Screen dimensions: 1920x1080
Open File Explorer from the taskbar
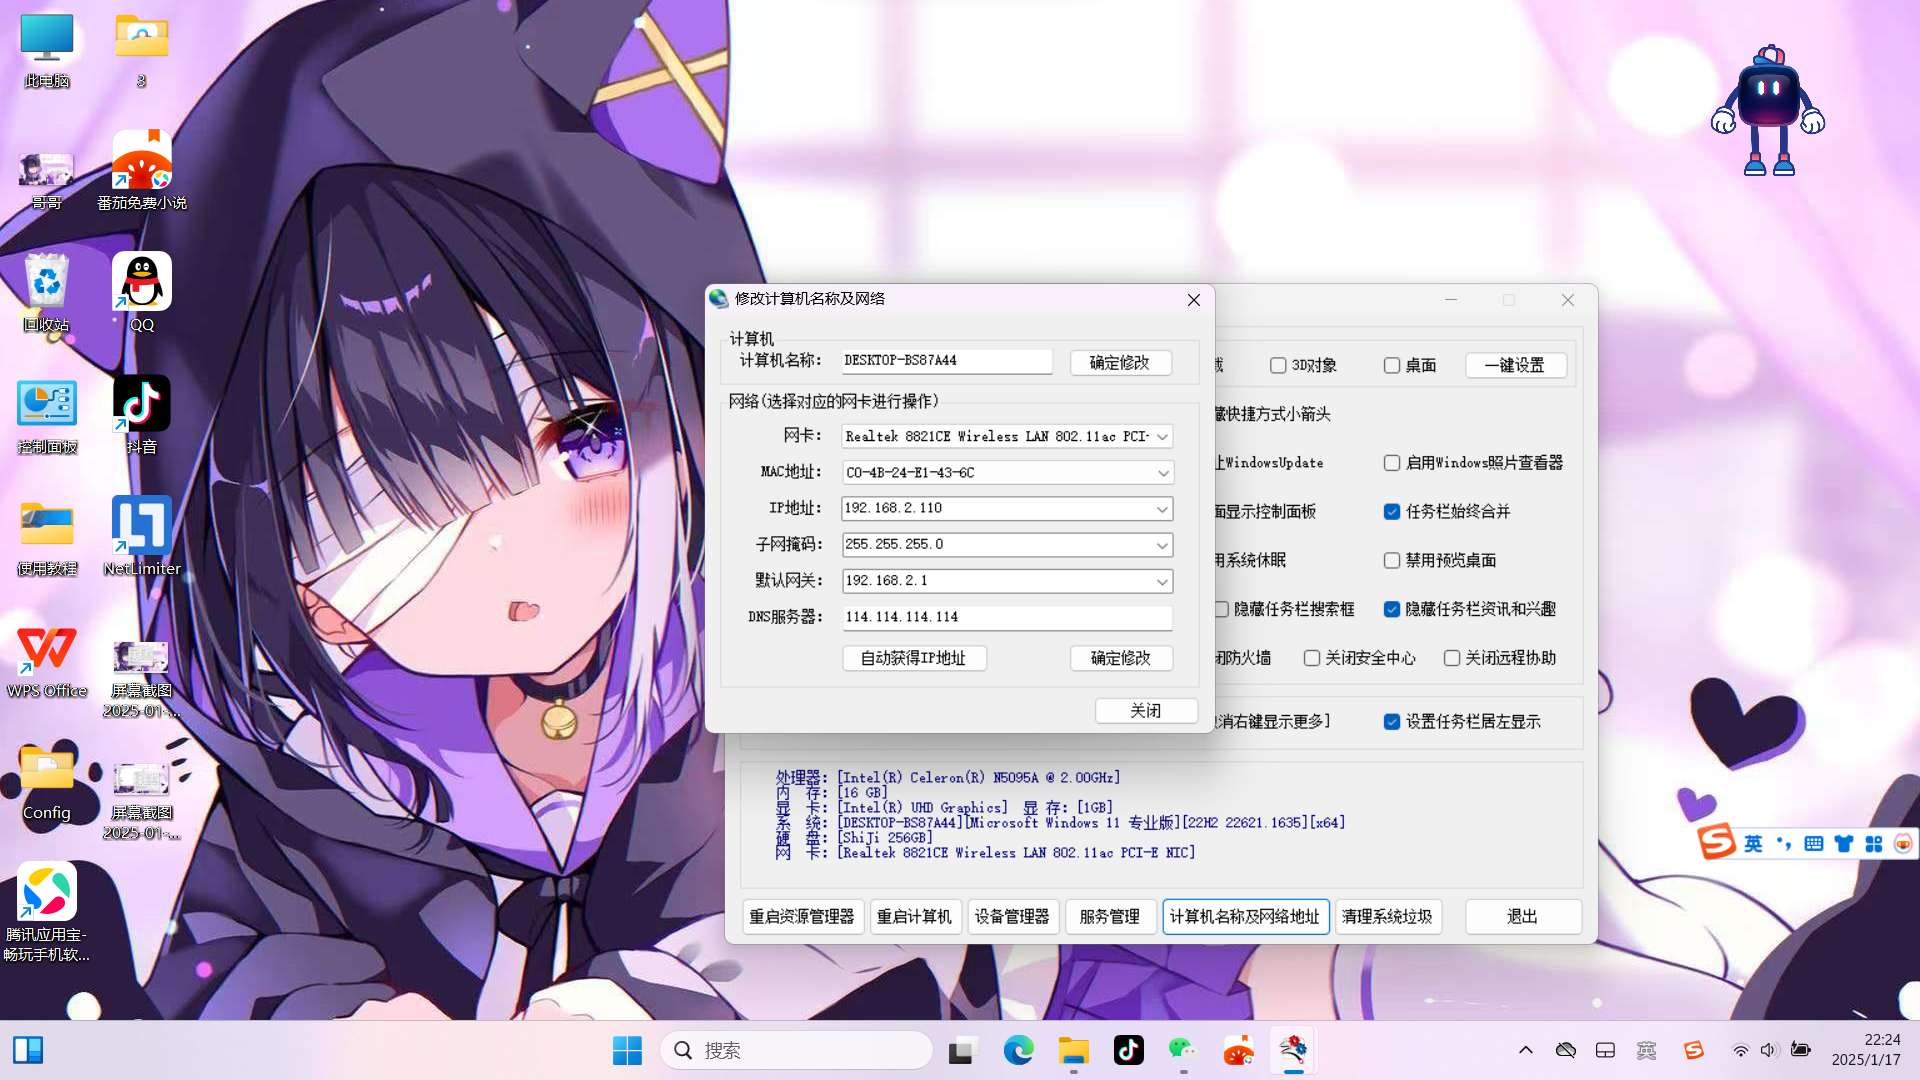(1073, 1050)
